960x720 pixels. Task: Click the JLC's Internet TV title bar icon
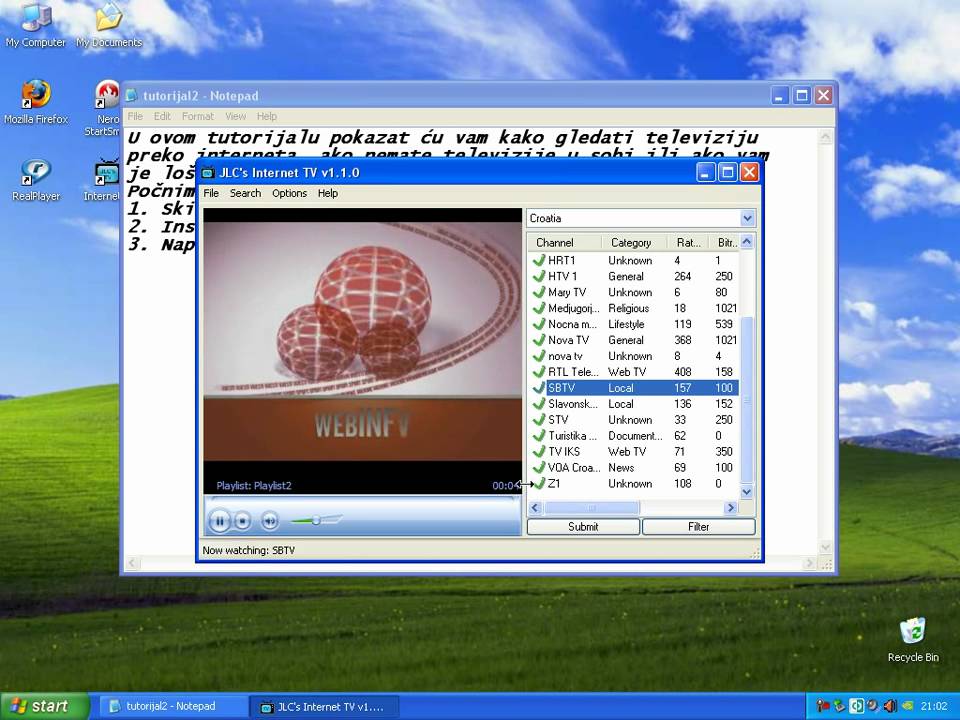(x=208, y=173)
